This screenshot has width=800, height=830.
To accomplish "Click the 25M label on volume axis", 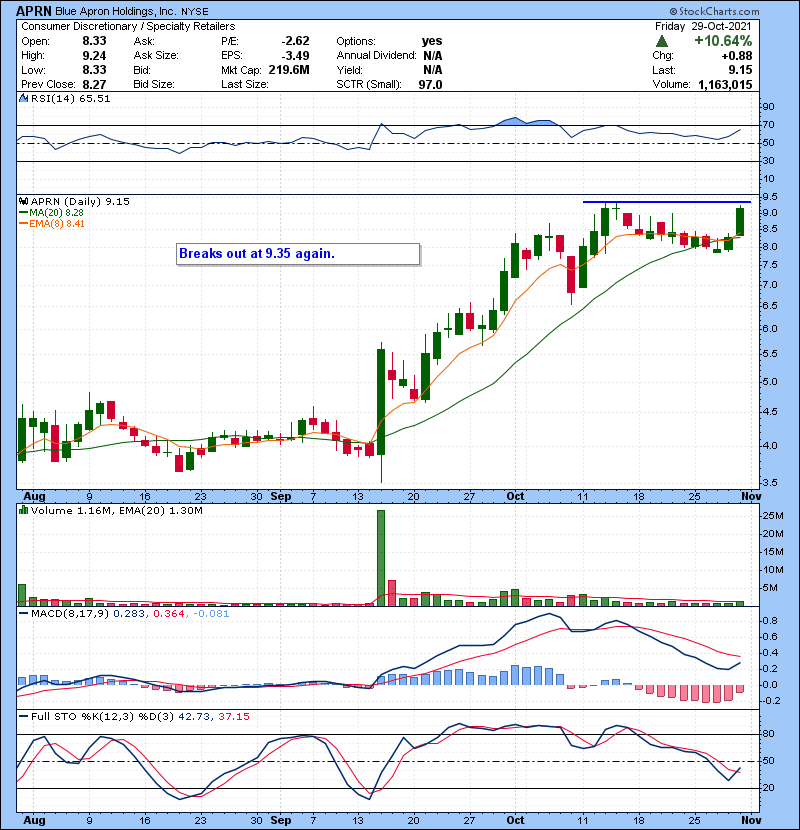I will tap(772, 516).
